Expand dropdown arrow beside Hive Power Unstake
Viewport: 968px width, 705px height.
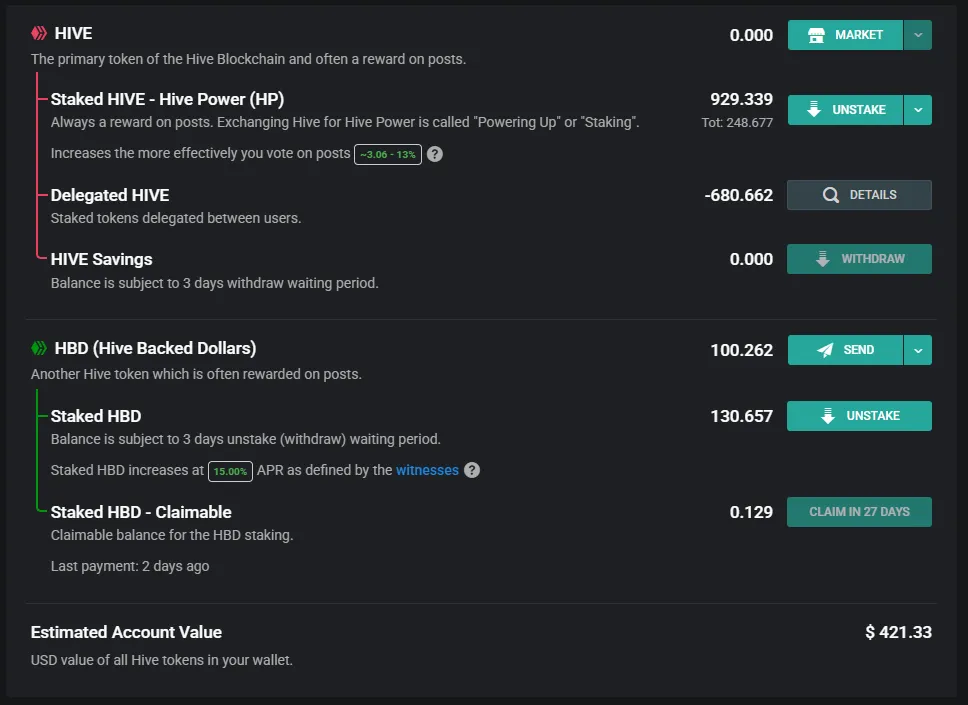pyautogui.click(x=918, y=110)
